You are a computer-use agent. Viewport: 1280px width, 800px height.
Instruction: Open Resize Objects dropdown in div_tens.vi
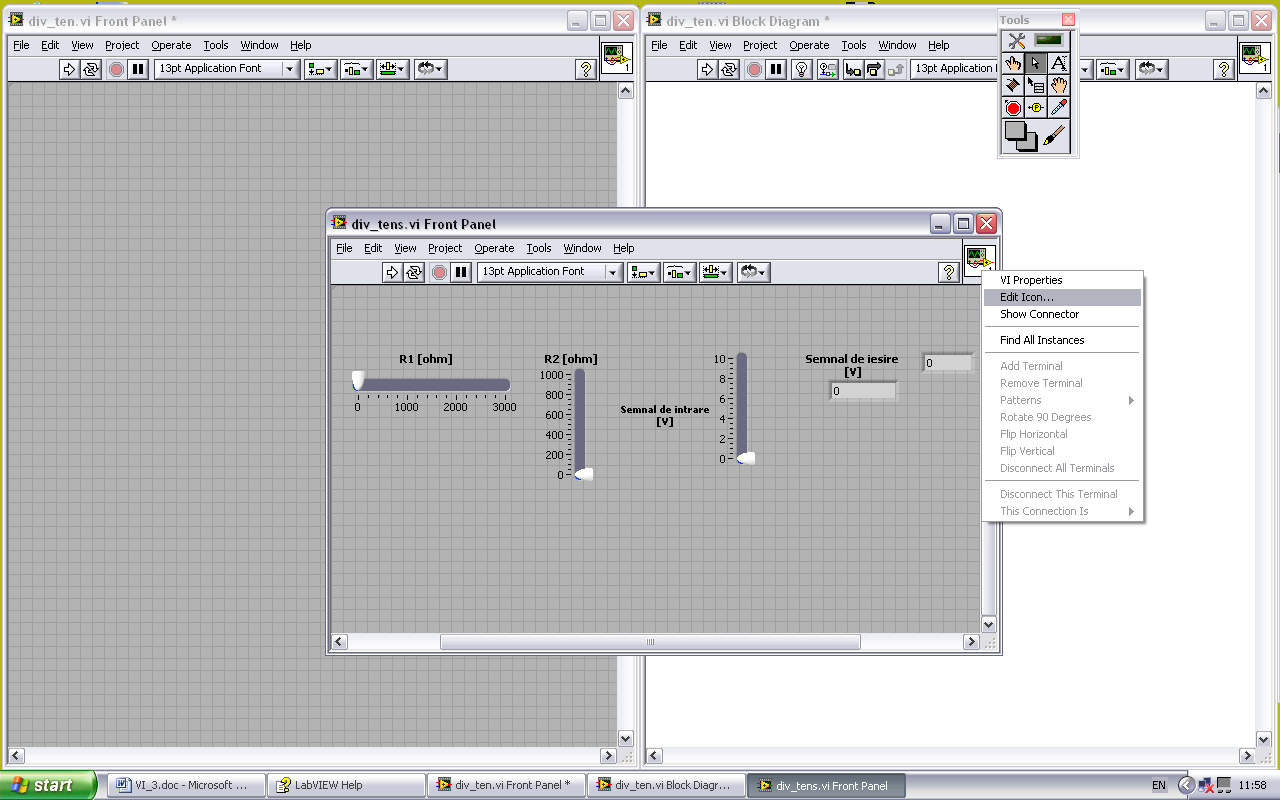(715, 272)
